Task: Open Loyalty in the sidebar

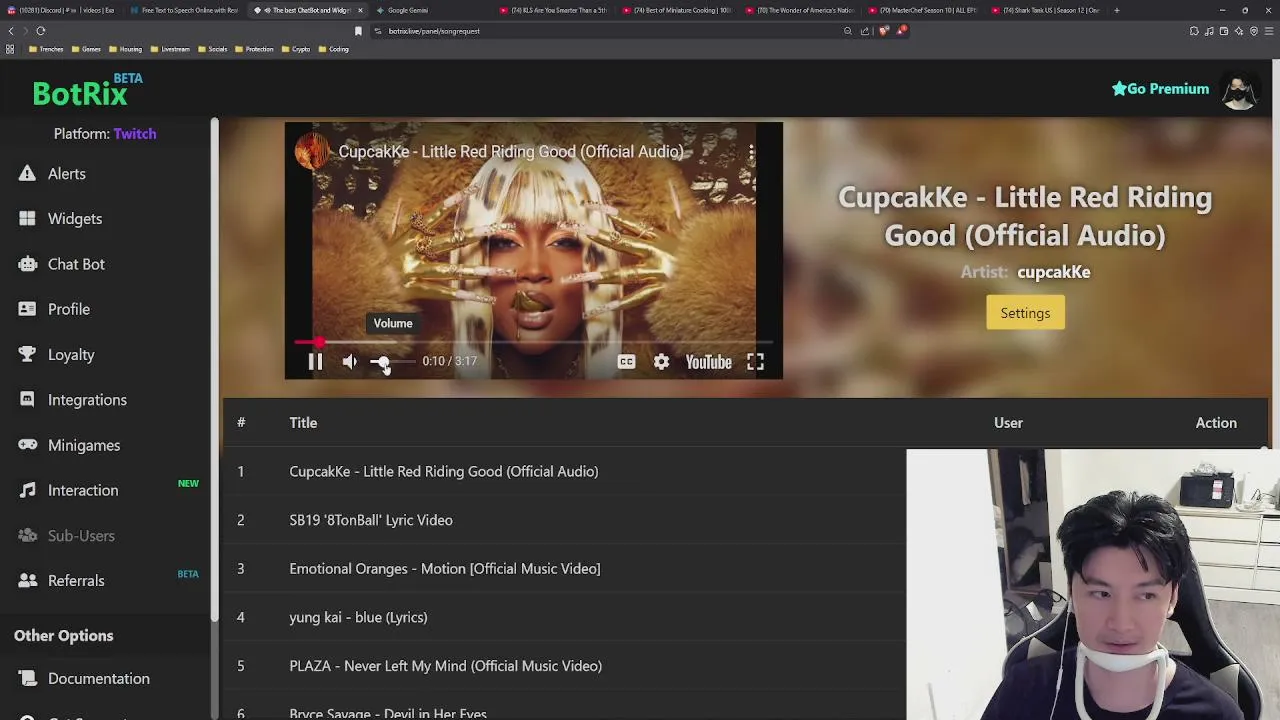Action: coord(71,355)
